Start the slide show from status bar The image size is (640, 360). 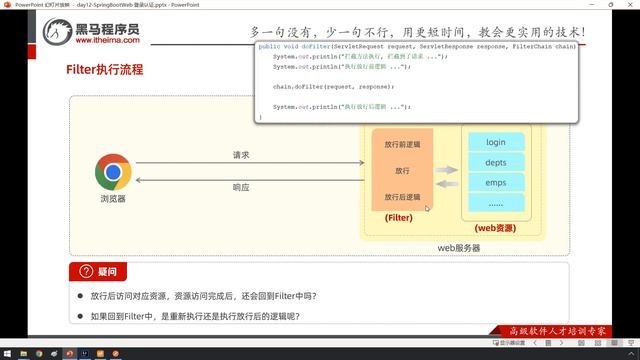pyautogui.click(x=631, y=343)
